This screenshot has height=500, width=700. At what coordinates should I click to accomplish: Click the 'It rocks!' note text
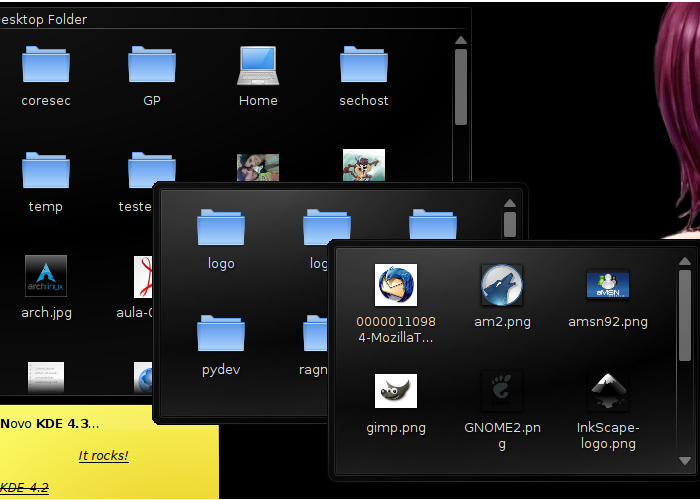[x=104, y=456]
